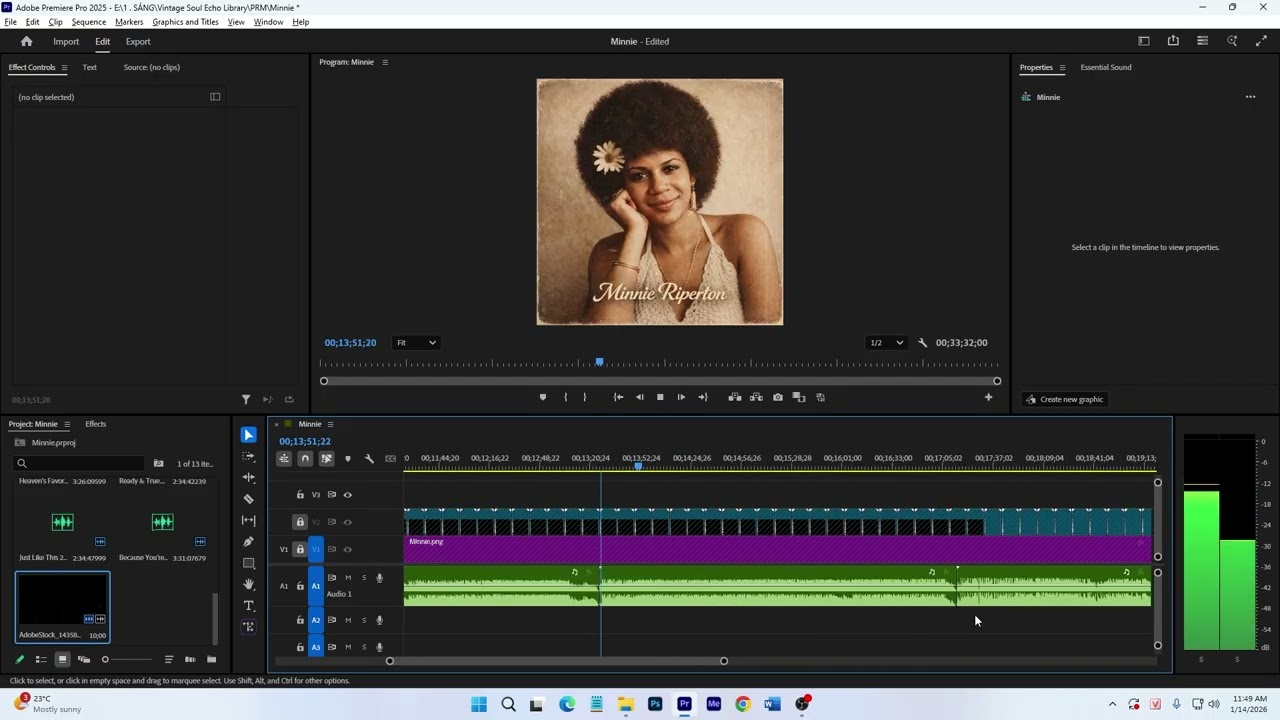This screenshot has height=720, width=1280.
Task: Select the Pen tool
Action: [249, 542]
